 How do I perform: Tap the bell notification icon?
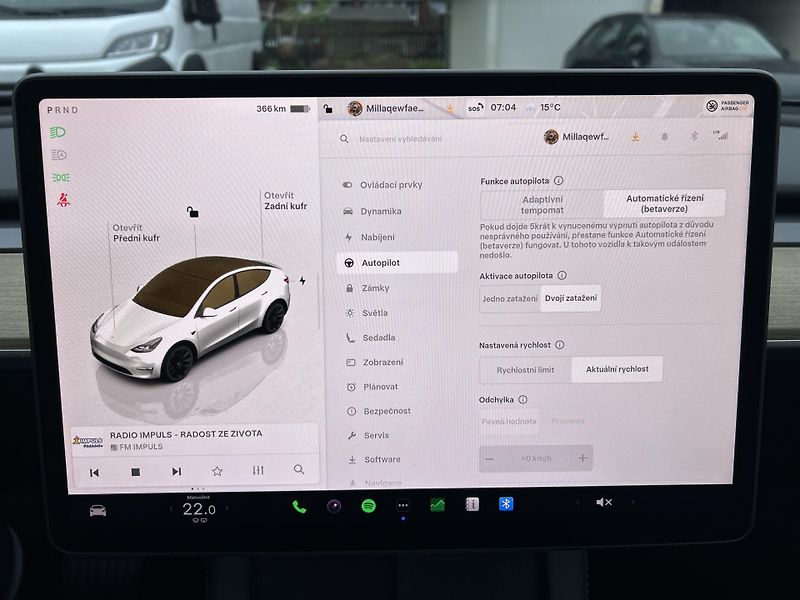(665, 137)
